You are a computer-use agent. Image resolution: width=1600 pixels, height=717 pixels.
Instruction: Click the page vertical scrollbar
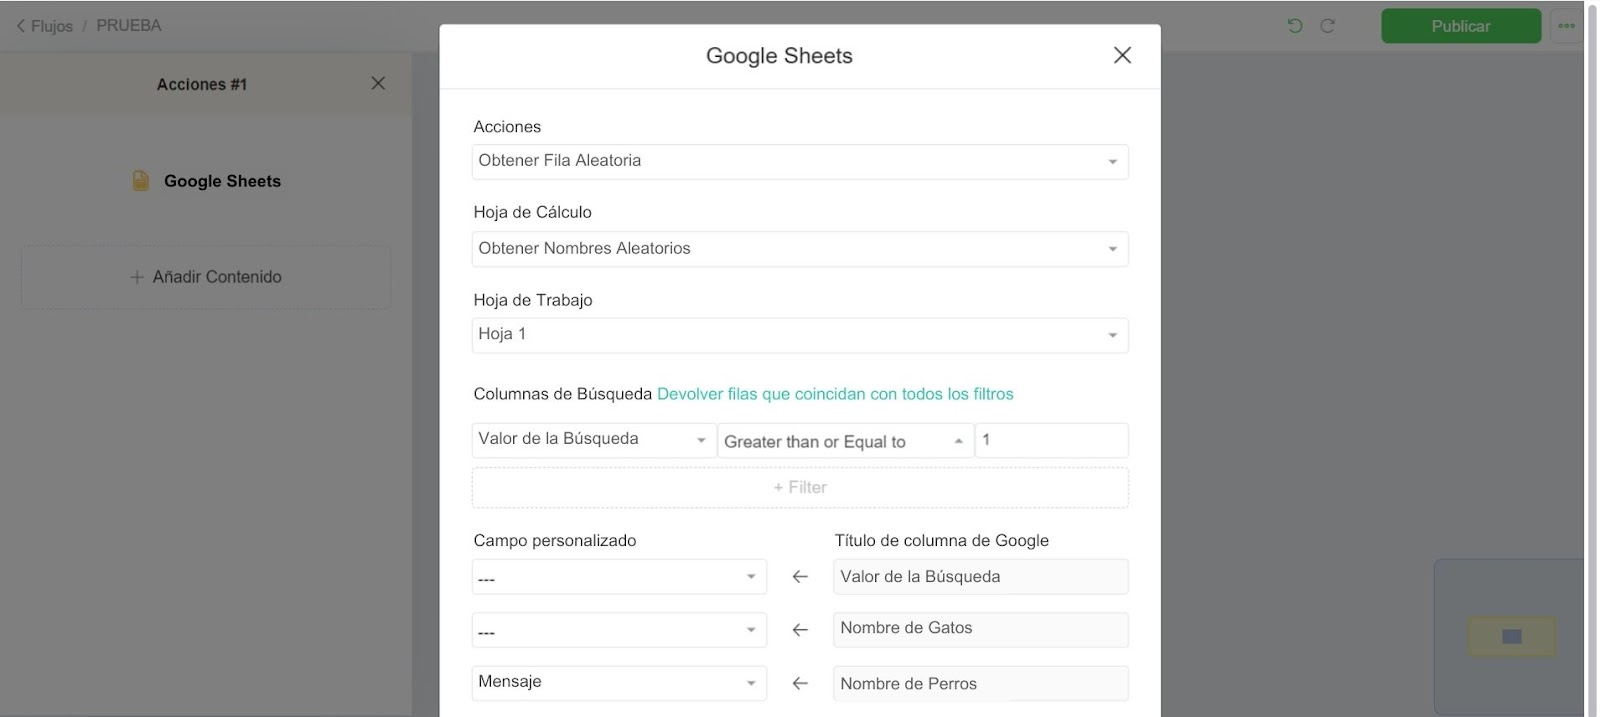click(x=1592, y=358)
